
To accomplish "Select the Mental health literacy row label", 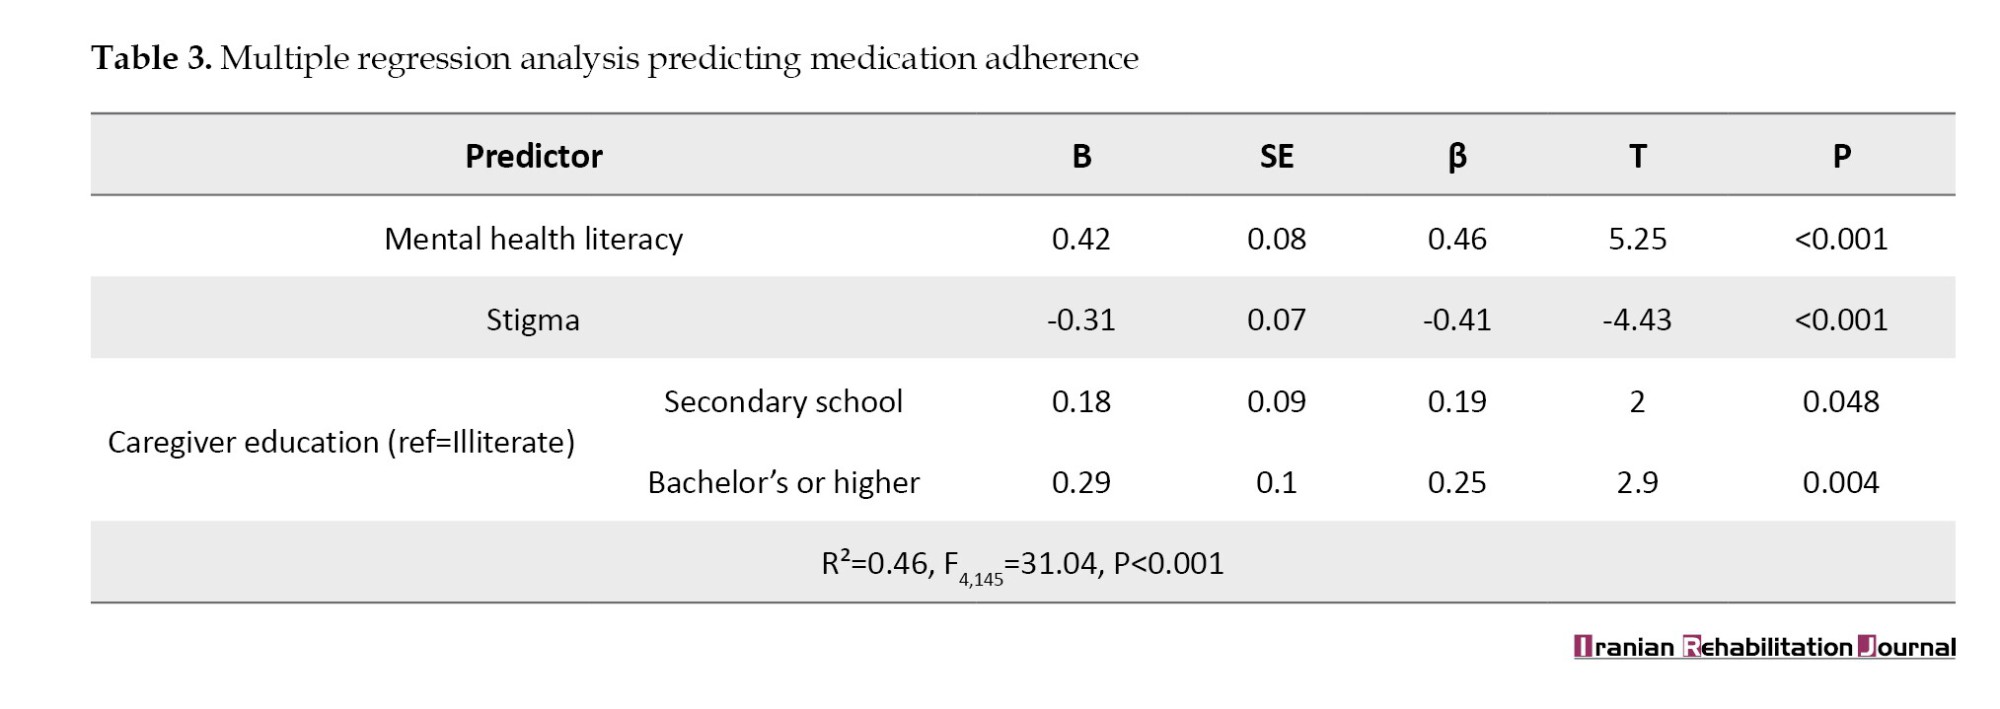I will click(533, 239).
